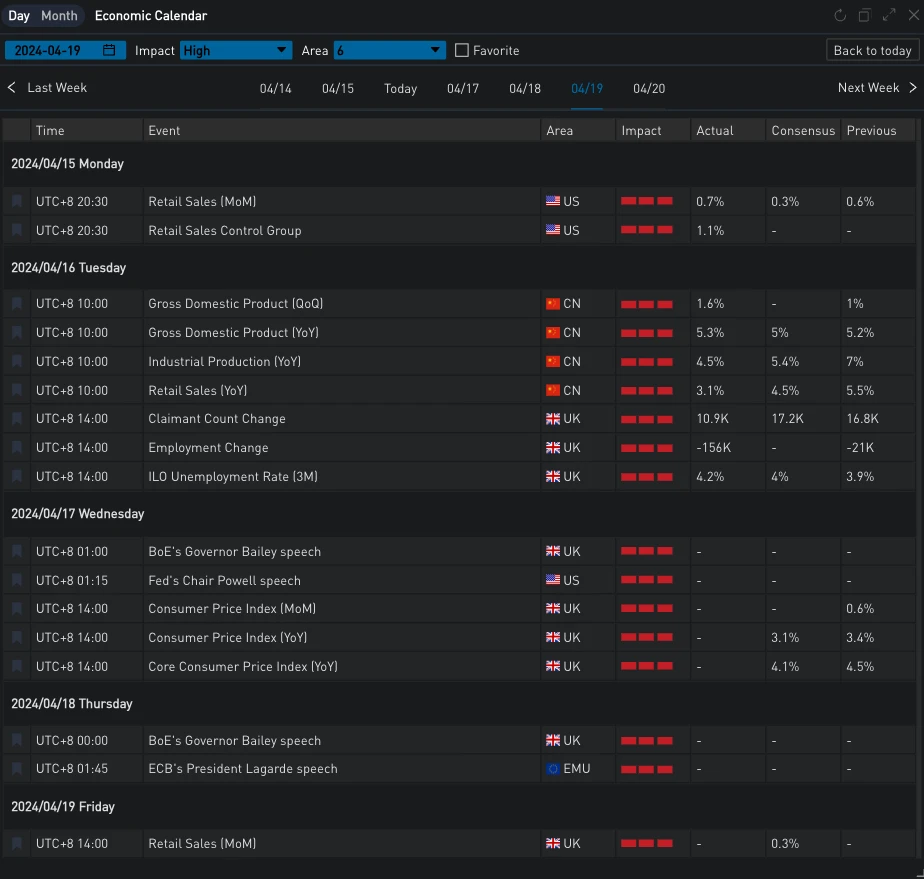Open the date picker calendar icon

click(109, 50)
